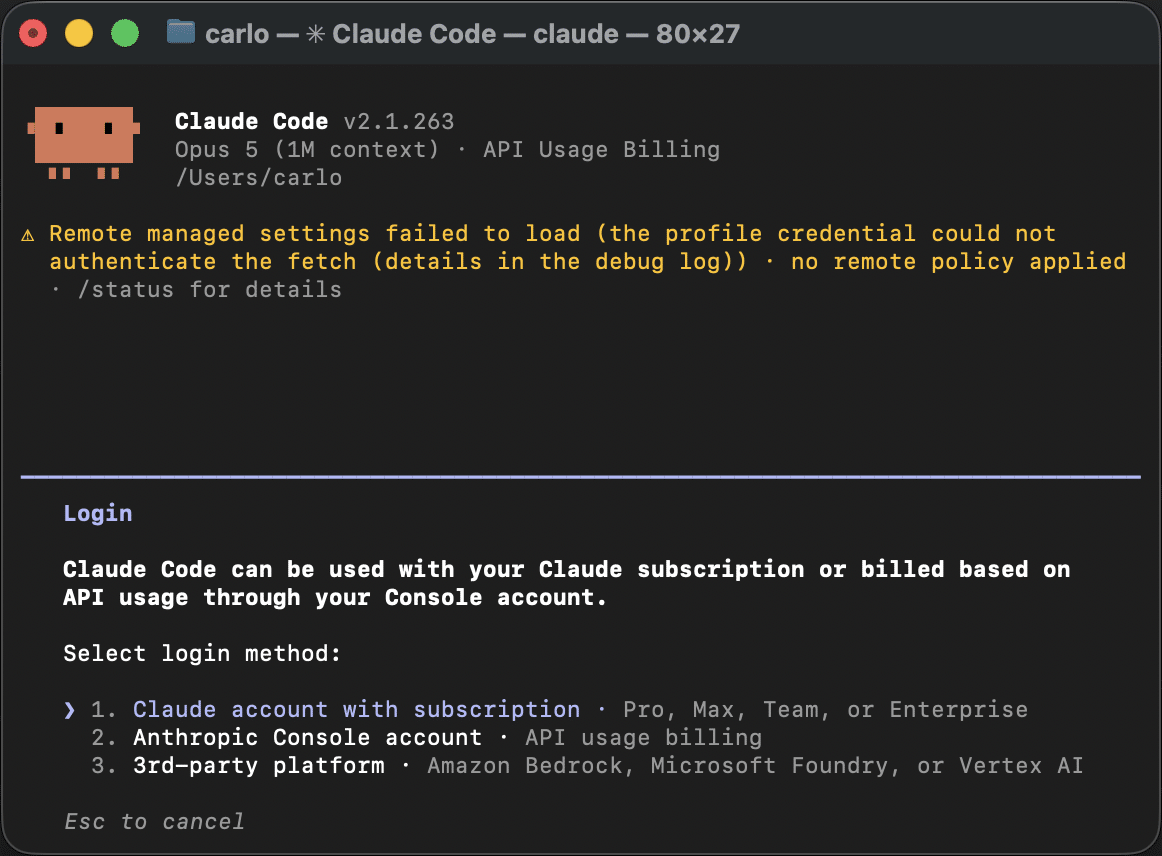Click the Claude Code pixel mascot logo
The width and height of the screenshot is (1162, 856).
click(x=84, y=143)
